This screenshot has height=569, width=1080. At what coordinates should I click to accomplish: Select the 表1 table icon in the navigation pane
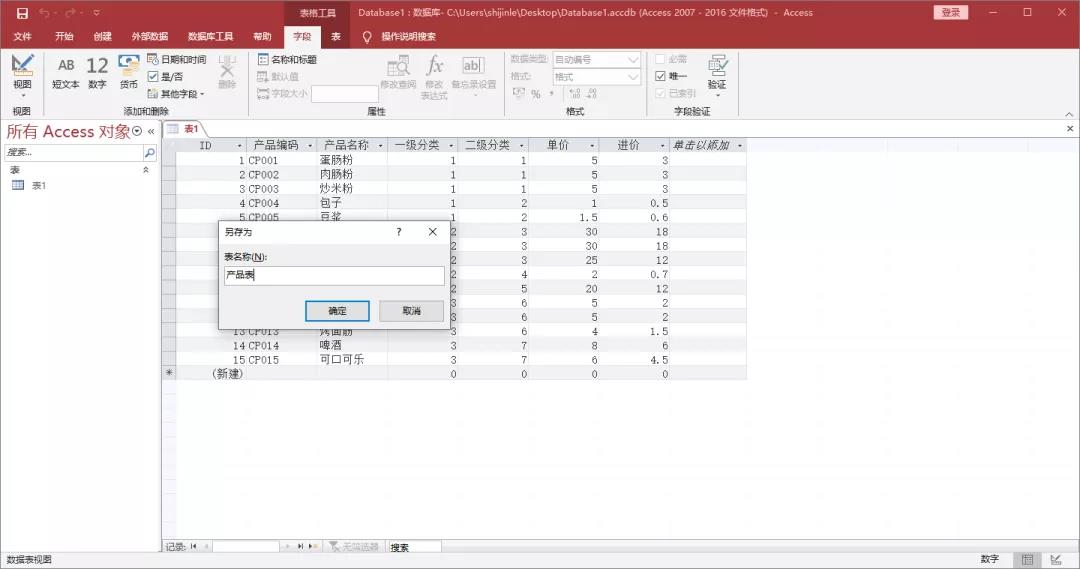coord(18,185)
